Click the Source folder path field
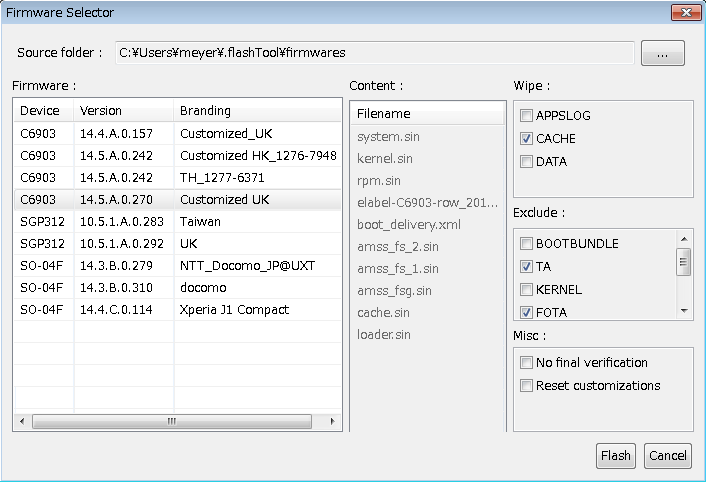 [x=375, y=53]
